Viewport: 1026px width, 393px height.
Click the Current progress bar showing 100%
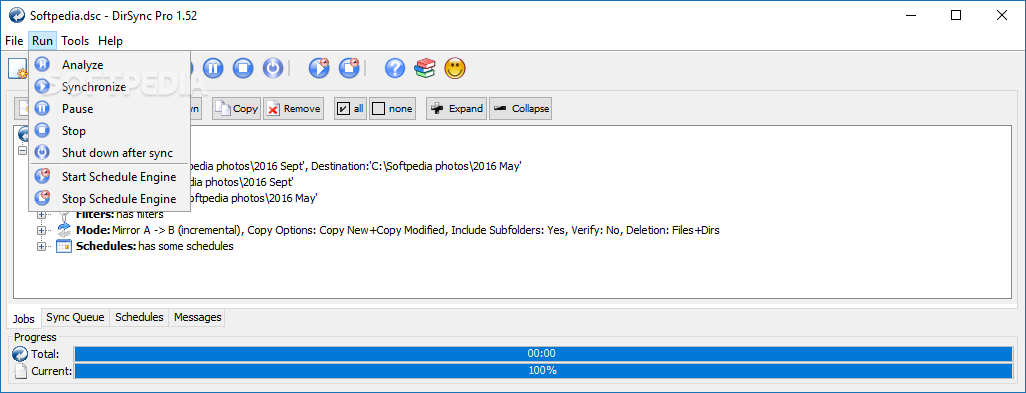543,371
